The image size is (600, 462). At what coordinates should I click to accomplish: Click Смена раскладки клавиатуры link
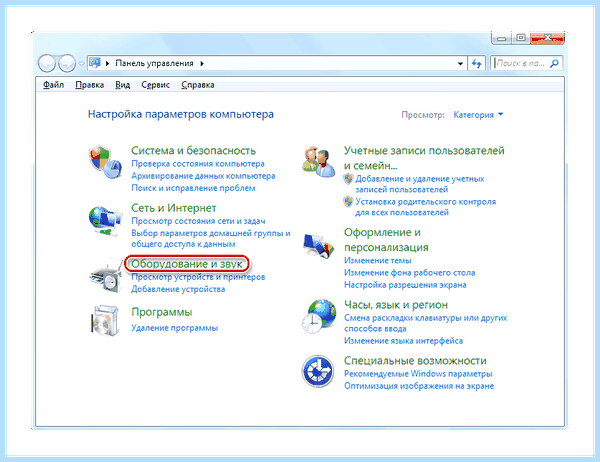click(x=426, y=323)
